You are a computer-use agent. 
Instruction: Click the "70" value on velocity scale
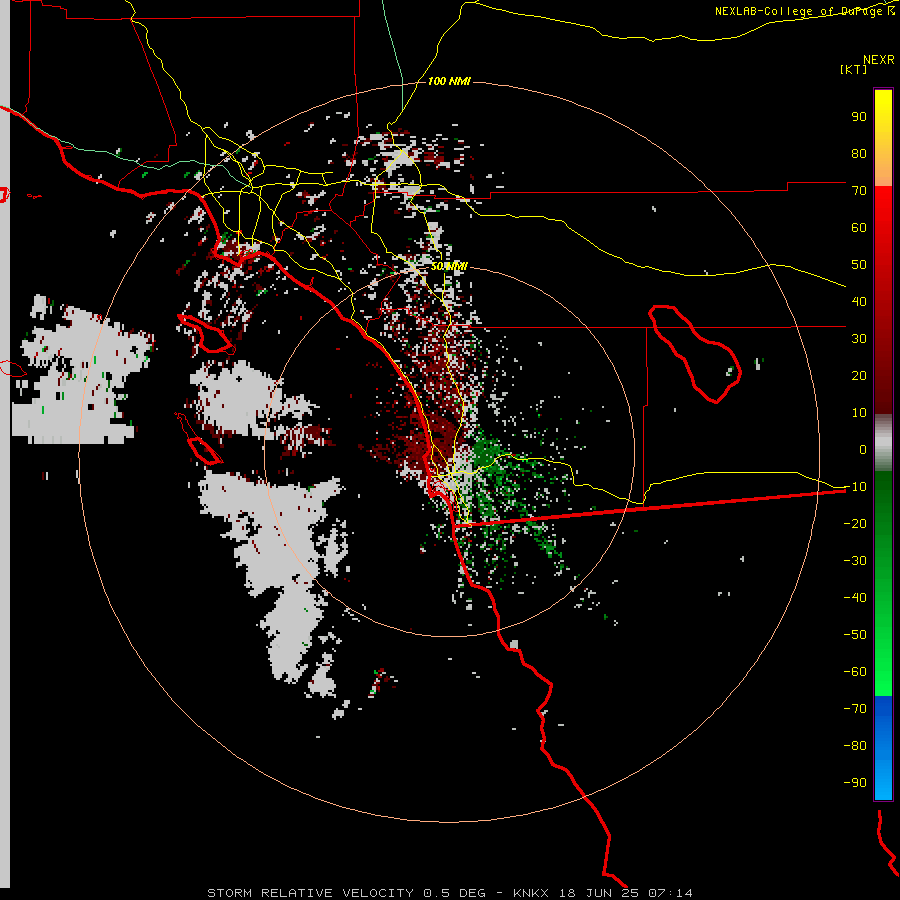[859, 191]
